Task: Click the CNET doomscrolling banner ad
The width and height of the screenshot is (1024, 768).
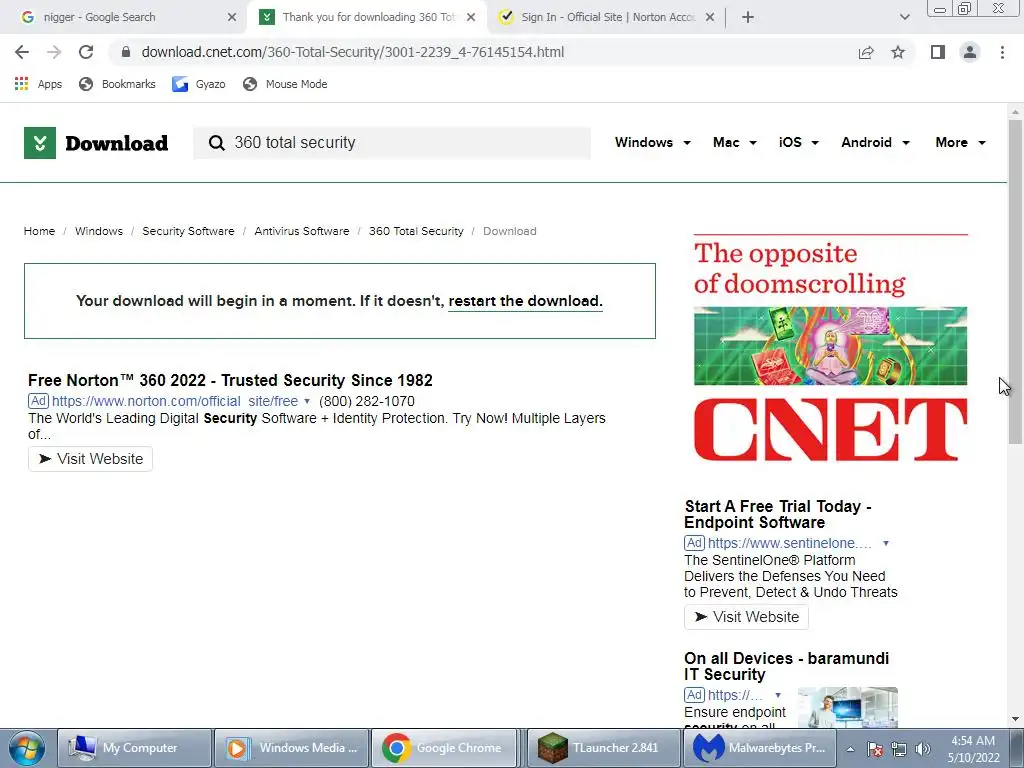Action: (830, 348)
